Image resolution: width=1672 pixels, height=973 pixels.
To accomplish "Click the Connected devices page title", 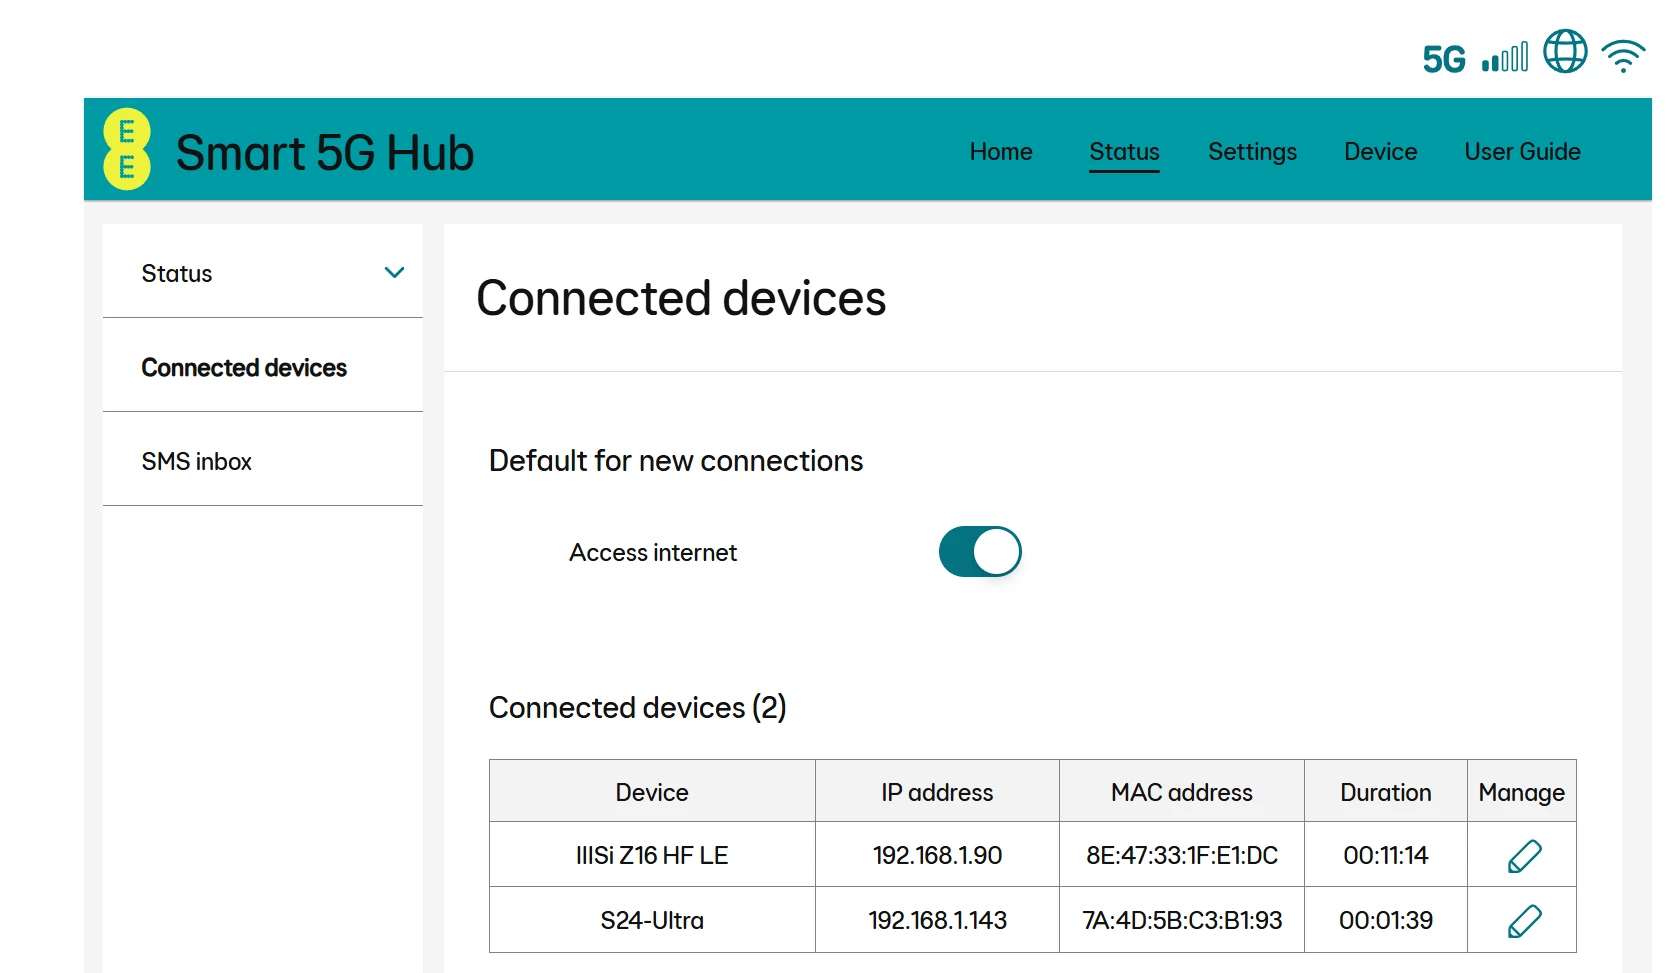I will pyautogui.click(x=681, y=298).
